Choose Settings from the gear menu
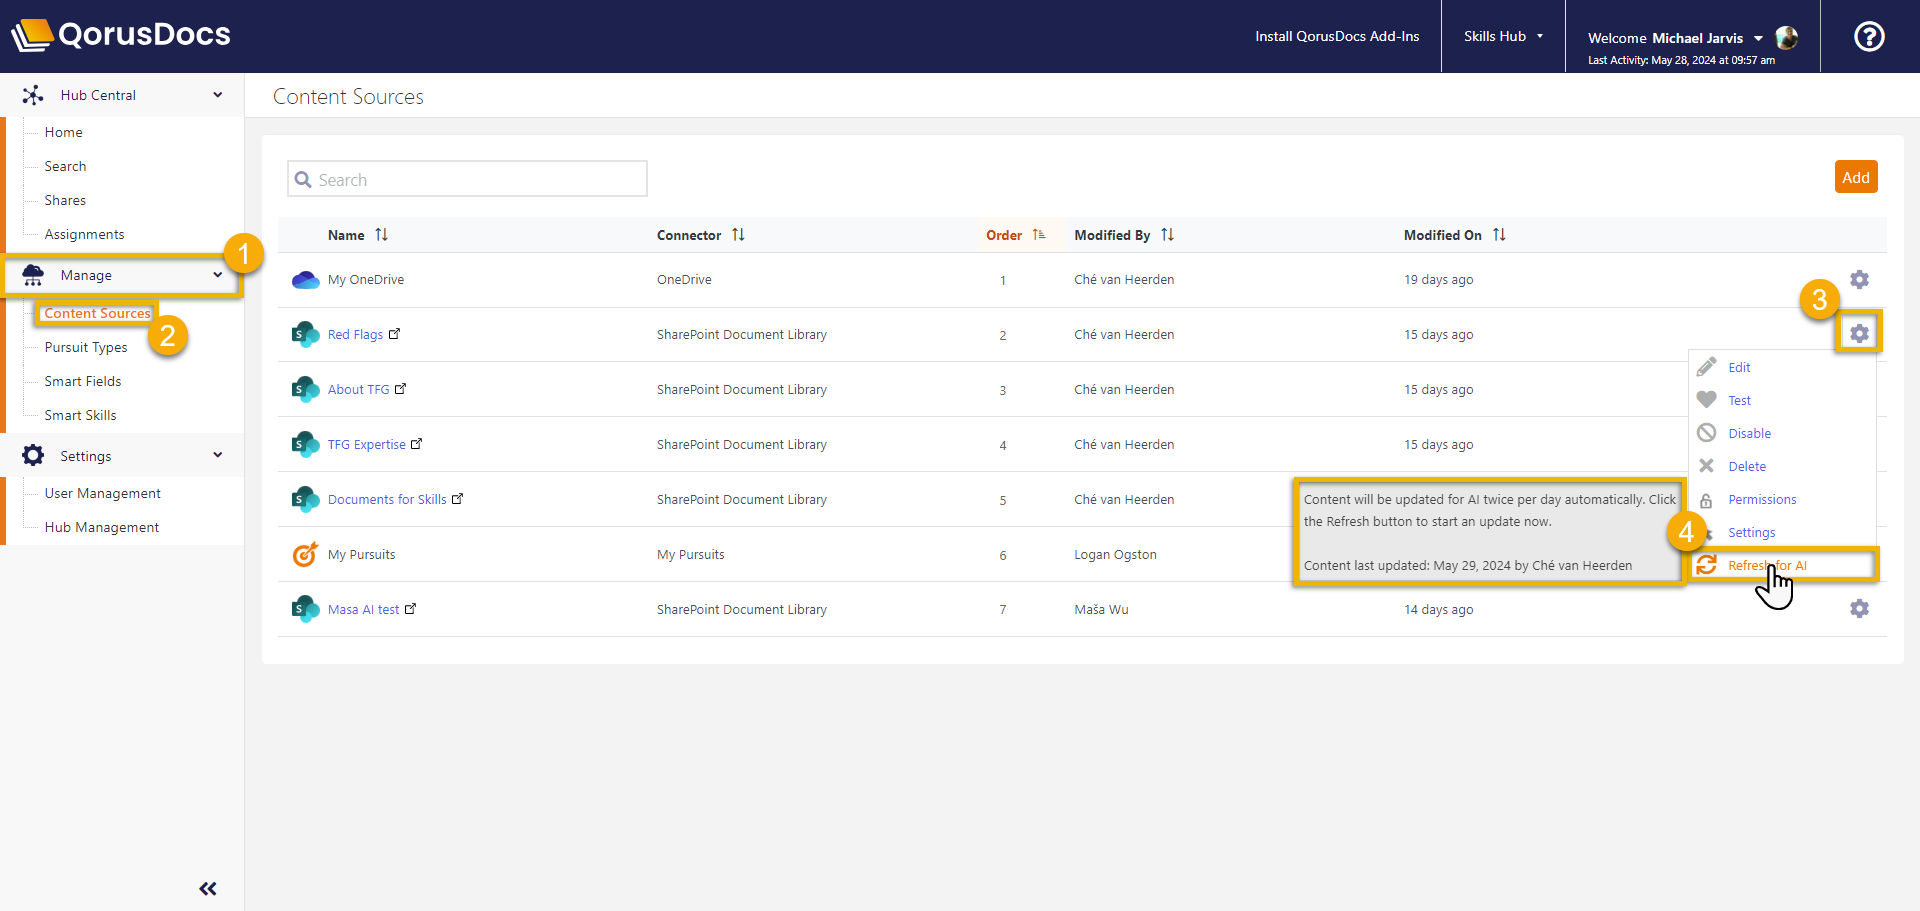Screen dimensions: 1920x911 point(1751,532)
